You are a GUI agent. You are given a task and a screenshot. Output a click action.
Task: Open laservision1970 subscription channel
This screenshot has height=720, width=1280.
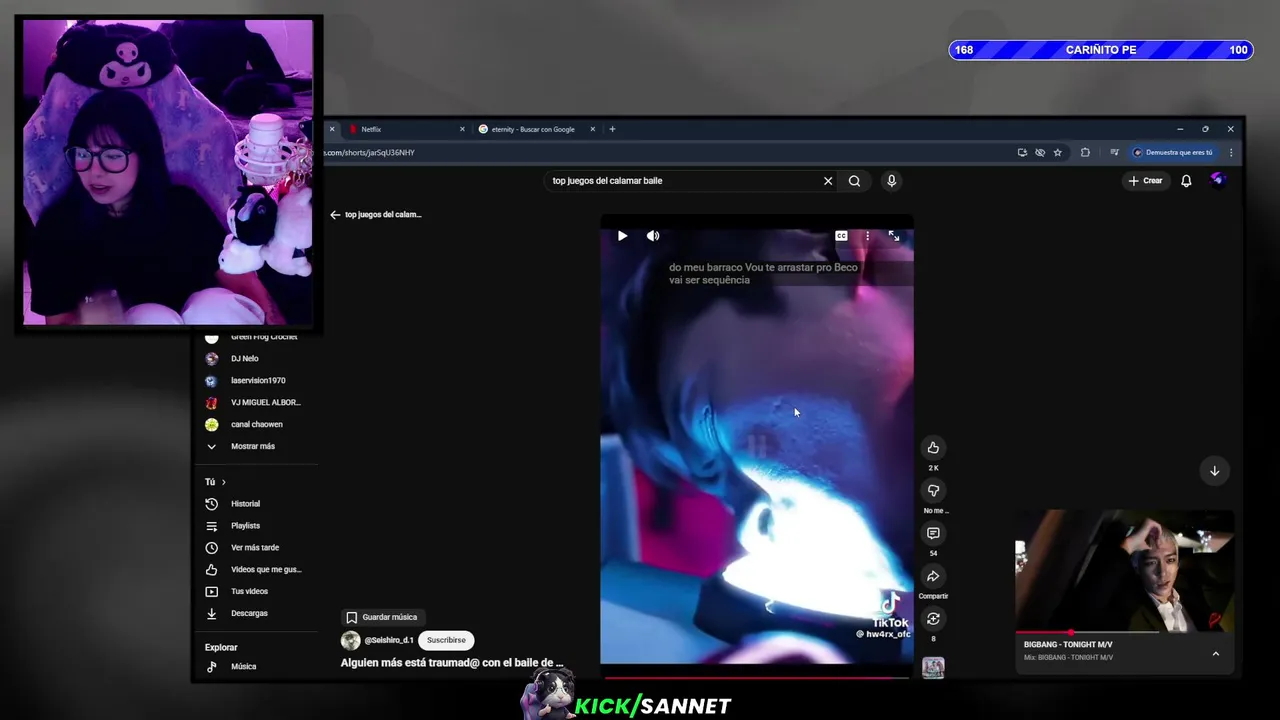tap(258, 381)
